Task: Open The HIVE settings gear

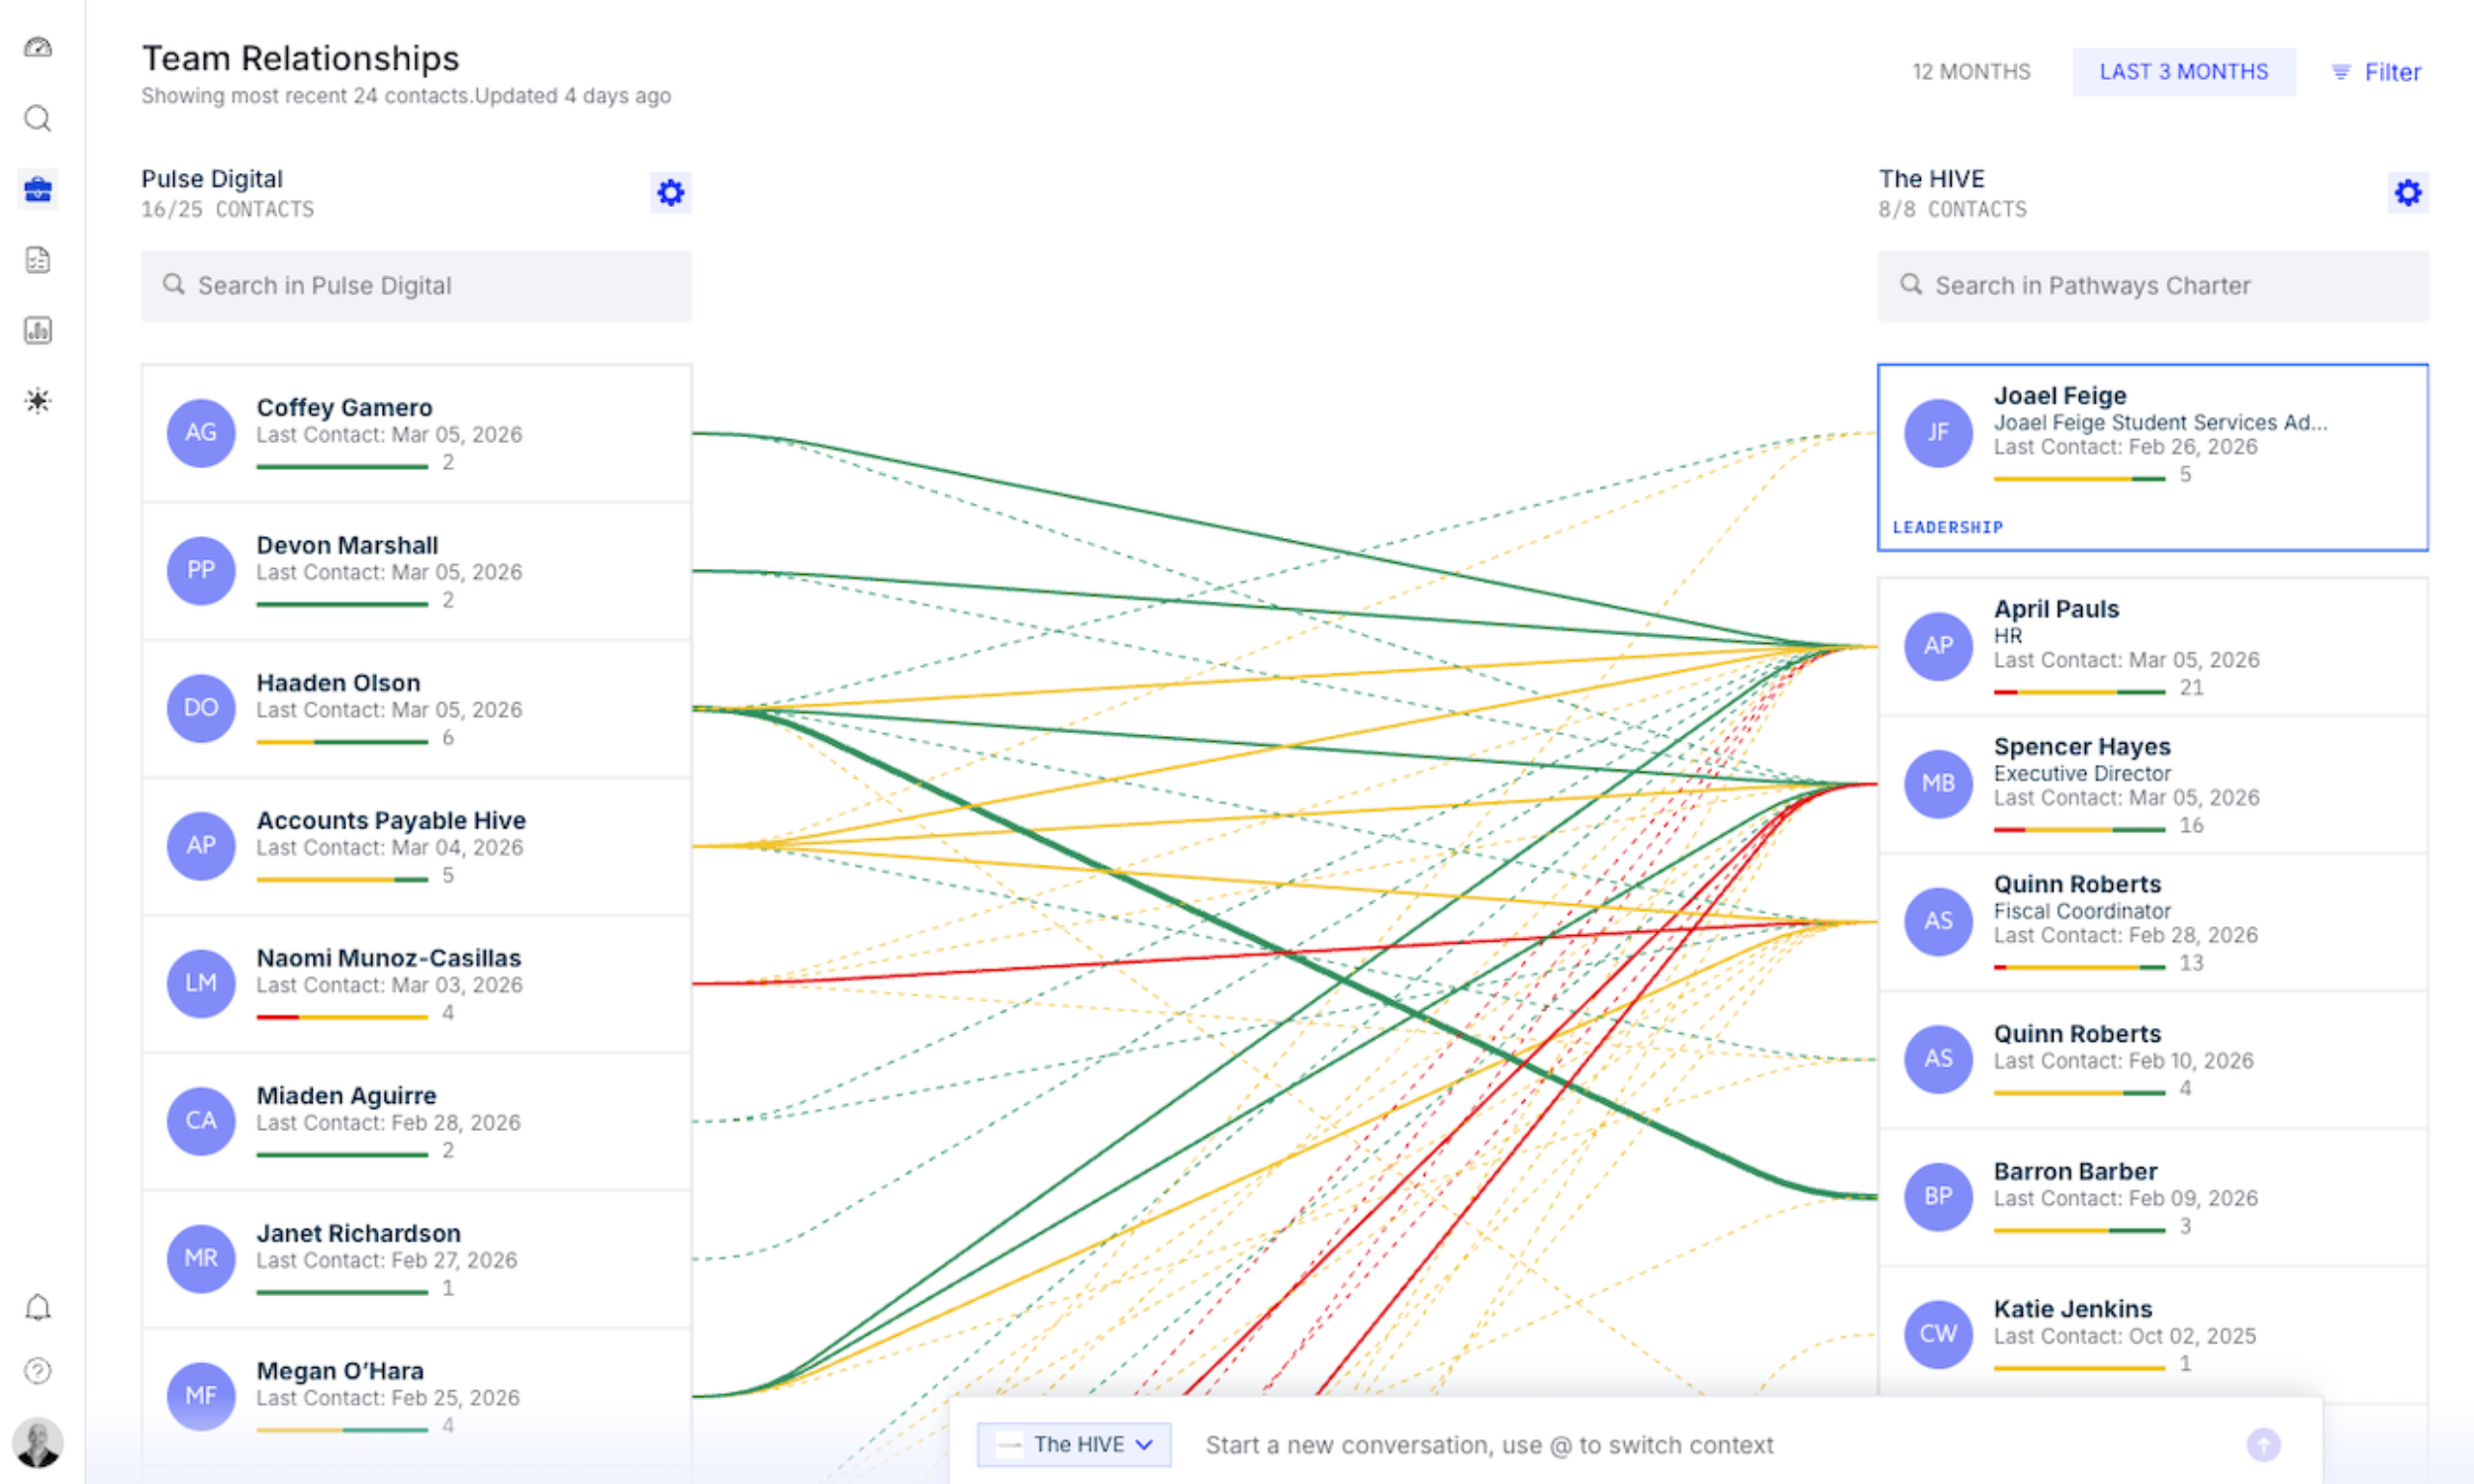Action: pos(2407,192)
